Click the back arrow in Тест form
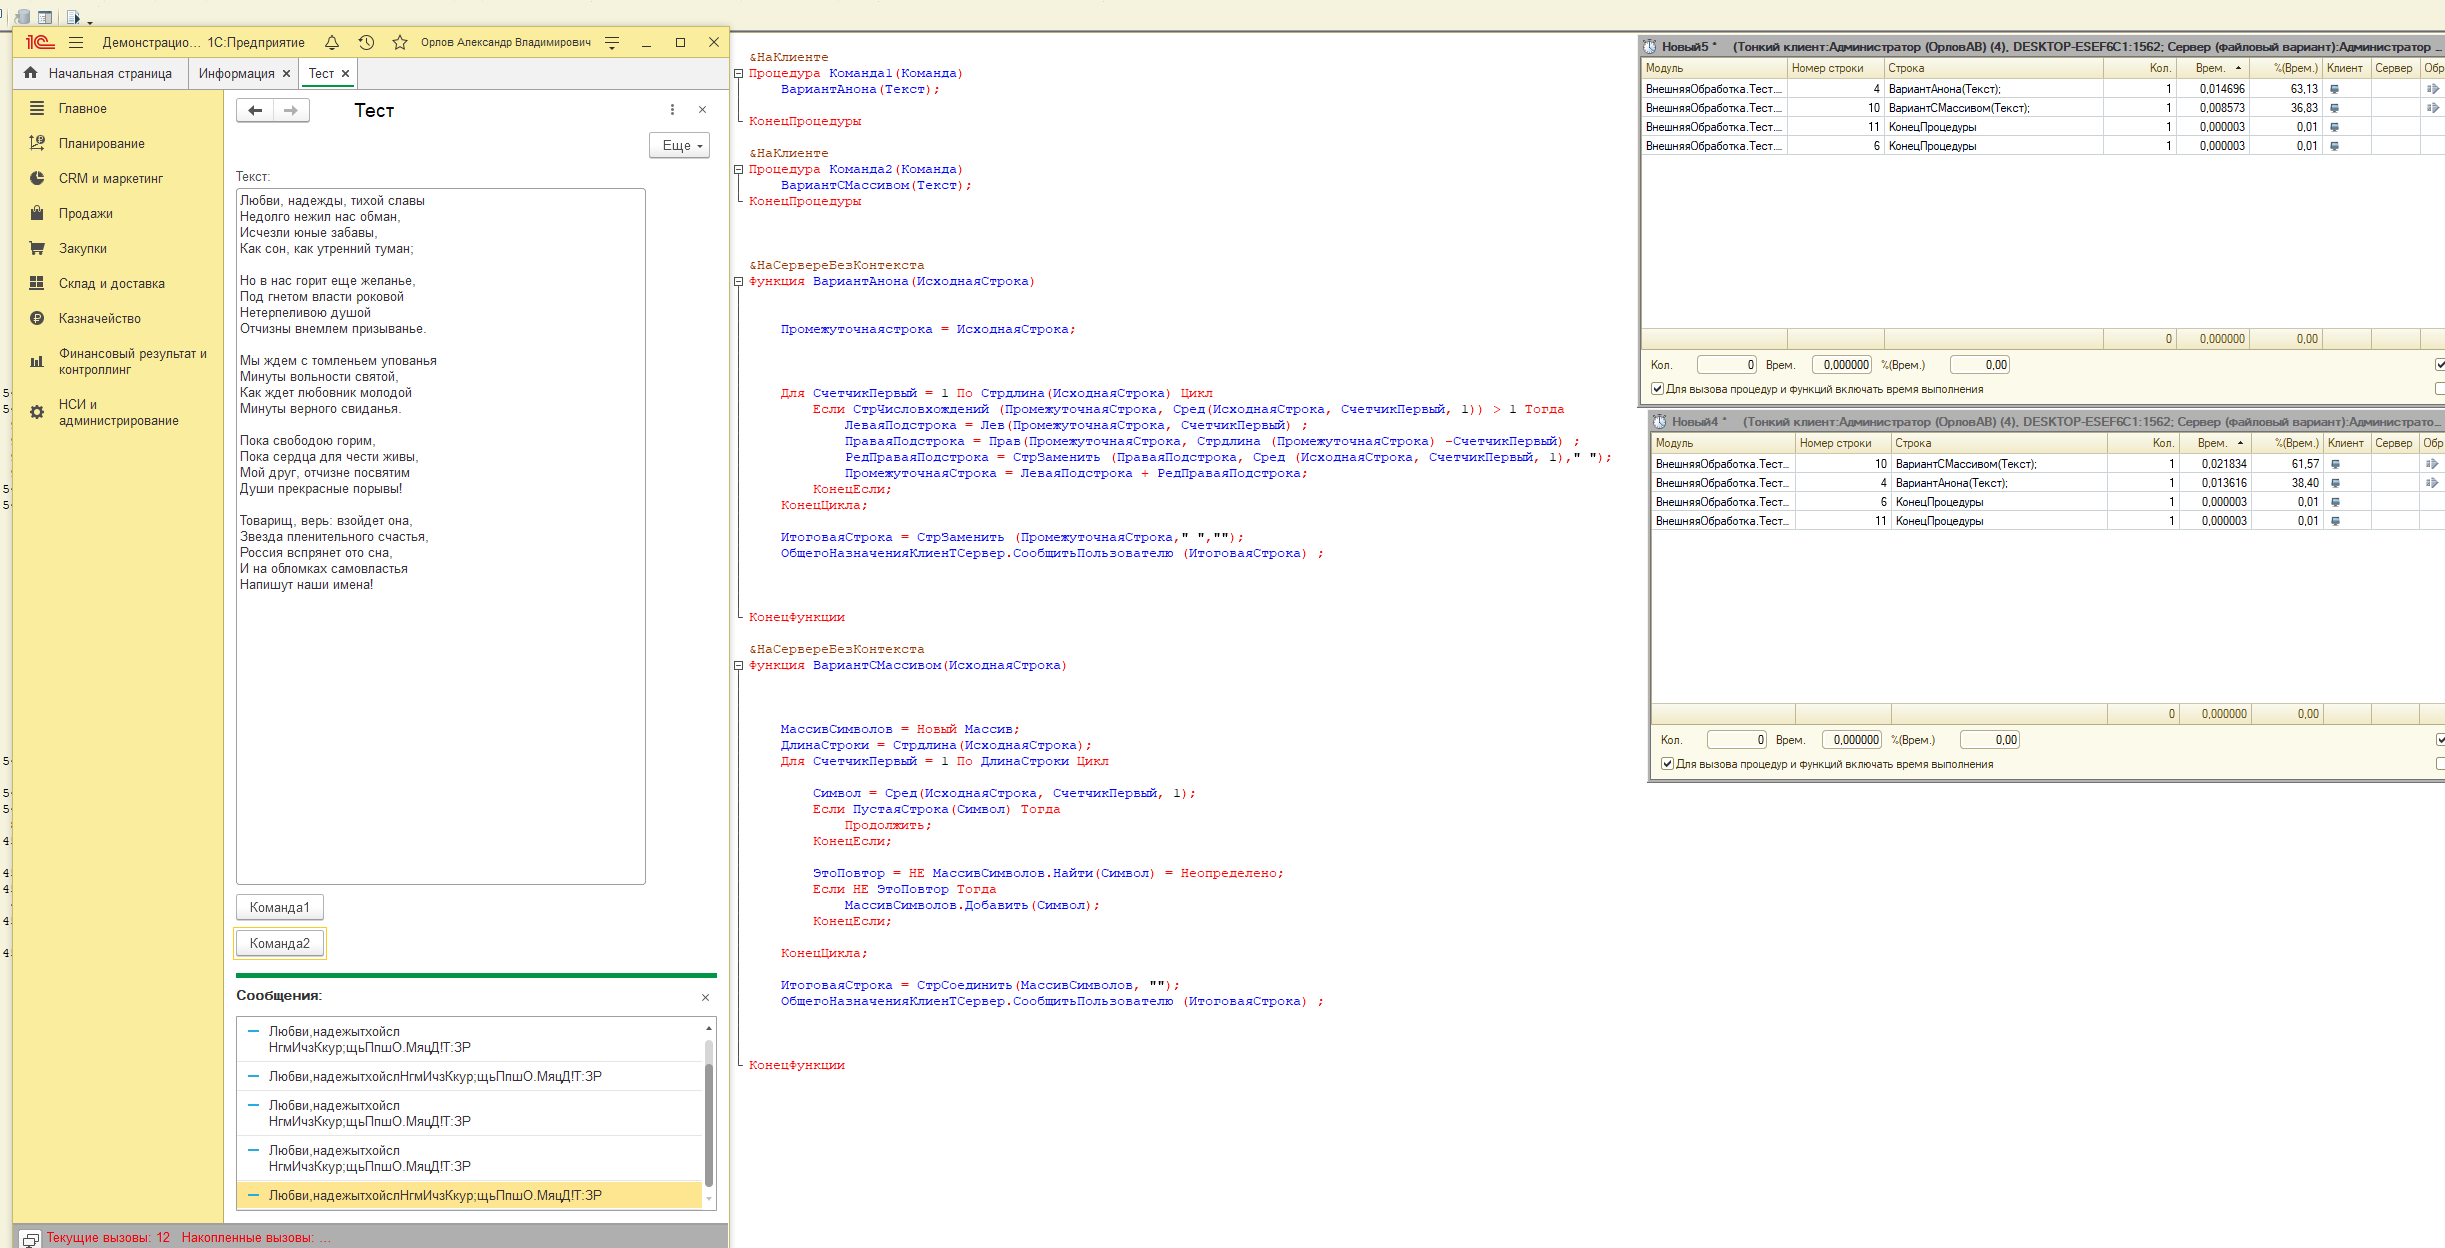 255,110
